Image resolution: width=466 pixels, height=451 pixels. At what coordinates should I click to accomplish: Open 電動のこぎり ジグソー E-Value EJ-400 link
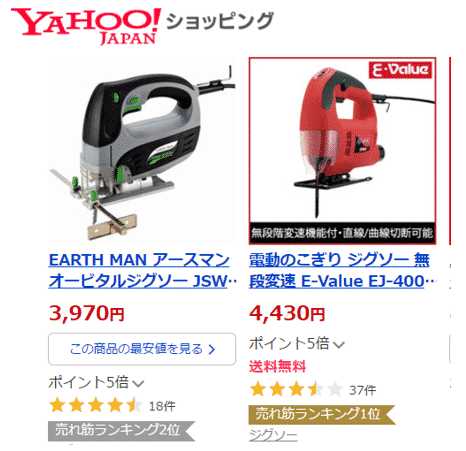tap(343, 270)
